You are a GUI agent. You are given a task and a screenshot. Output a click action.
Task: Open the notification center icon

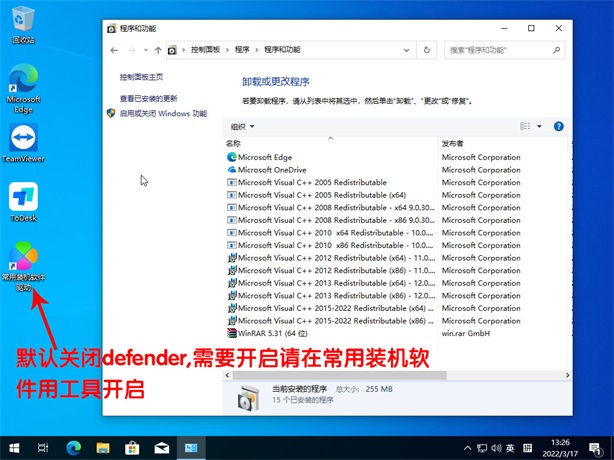tap(595, 448)
